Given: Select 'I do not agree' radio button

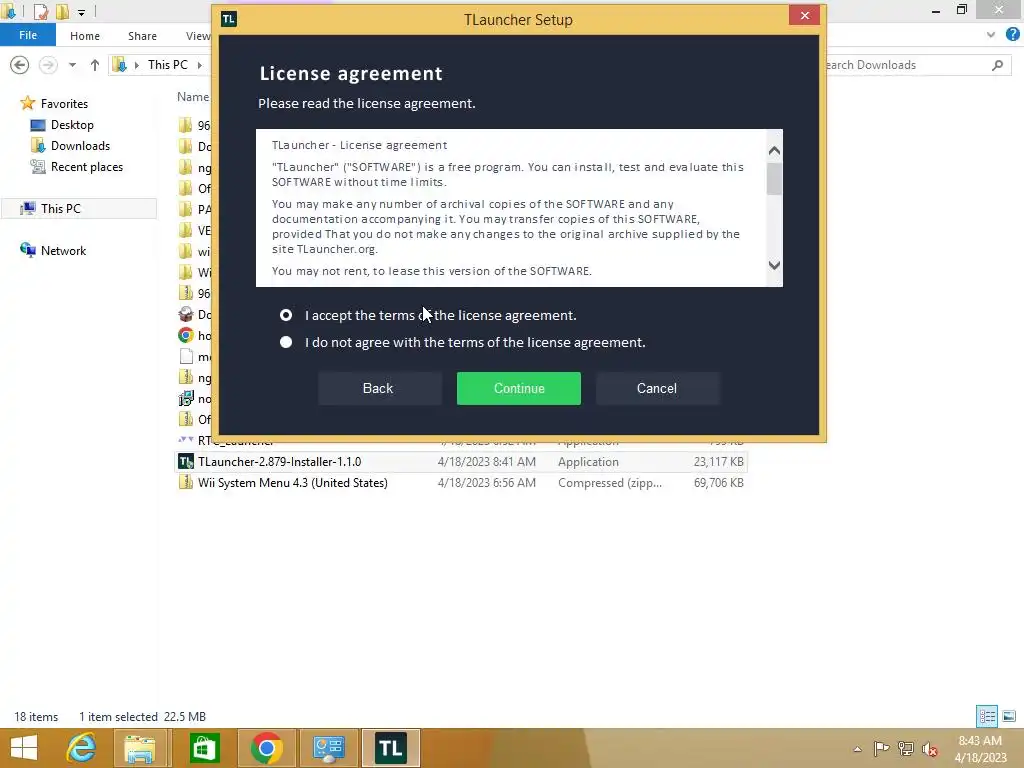Looking at the screenshot, I should [x=286, y=342].
